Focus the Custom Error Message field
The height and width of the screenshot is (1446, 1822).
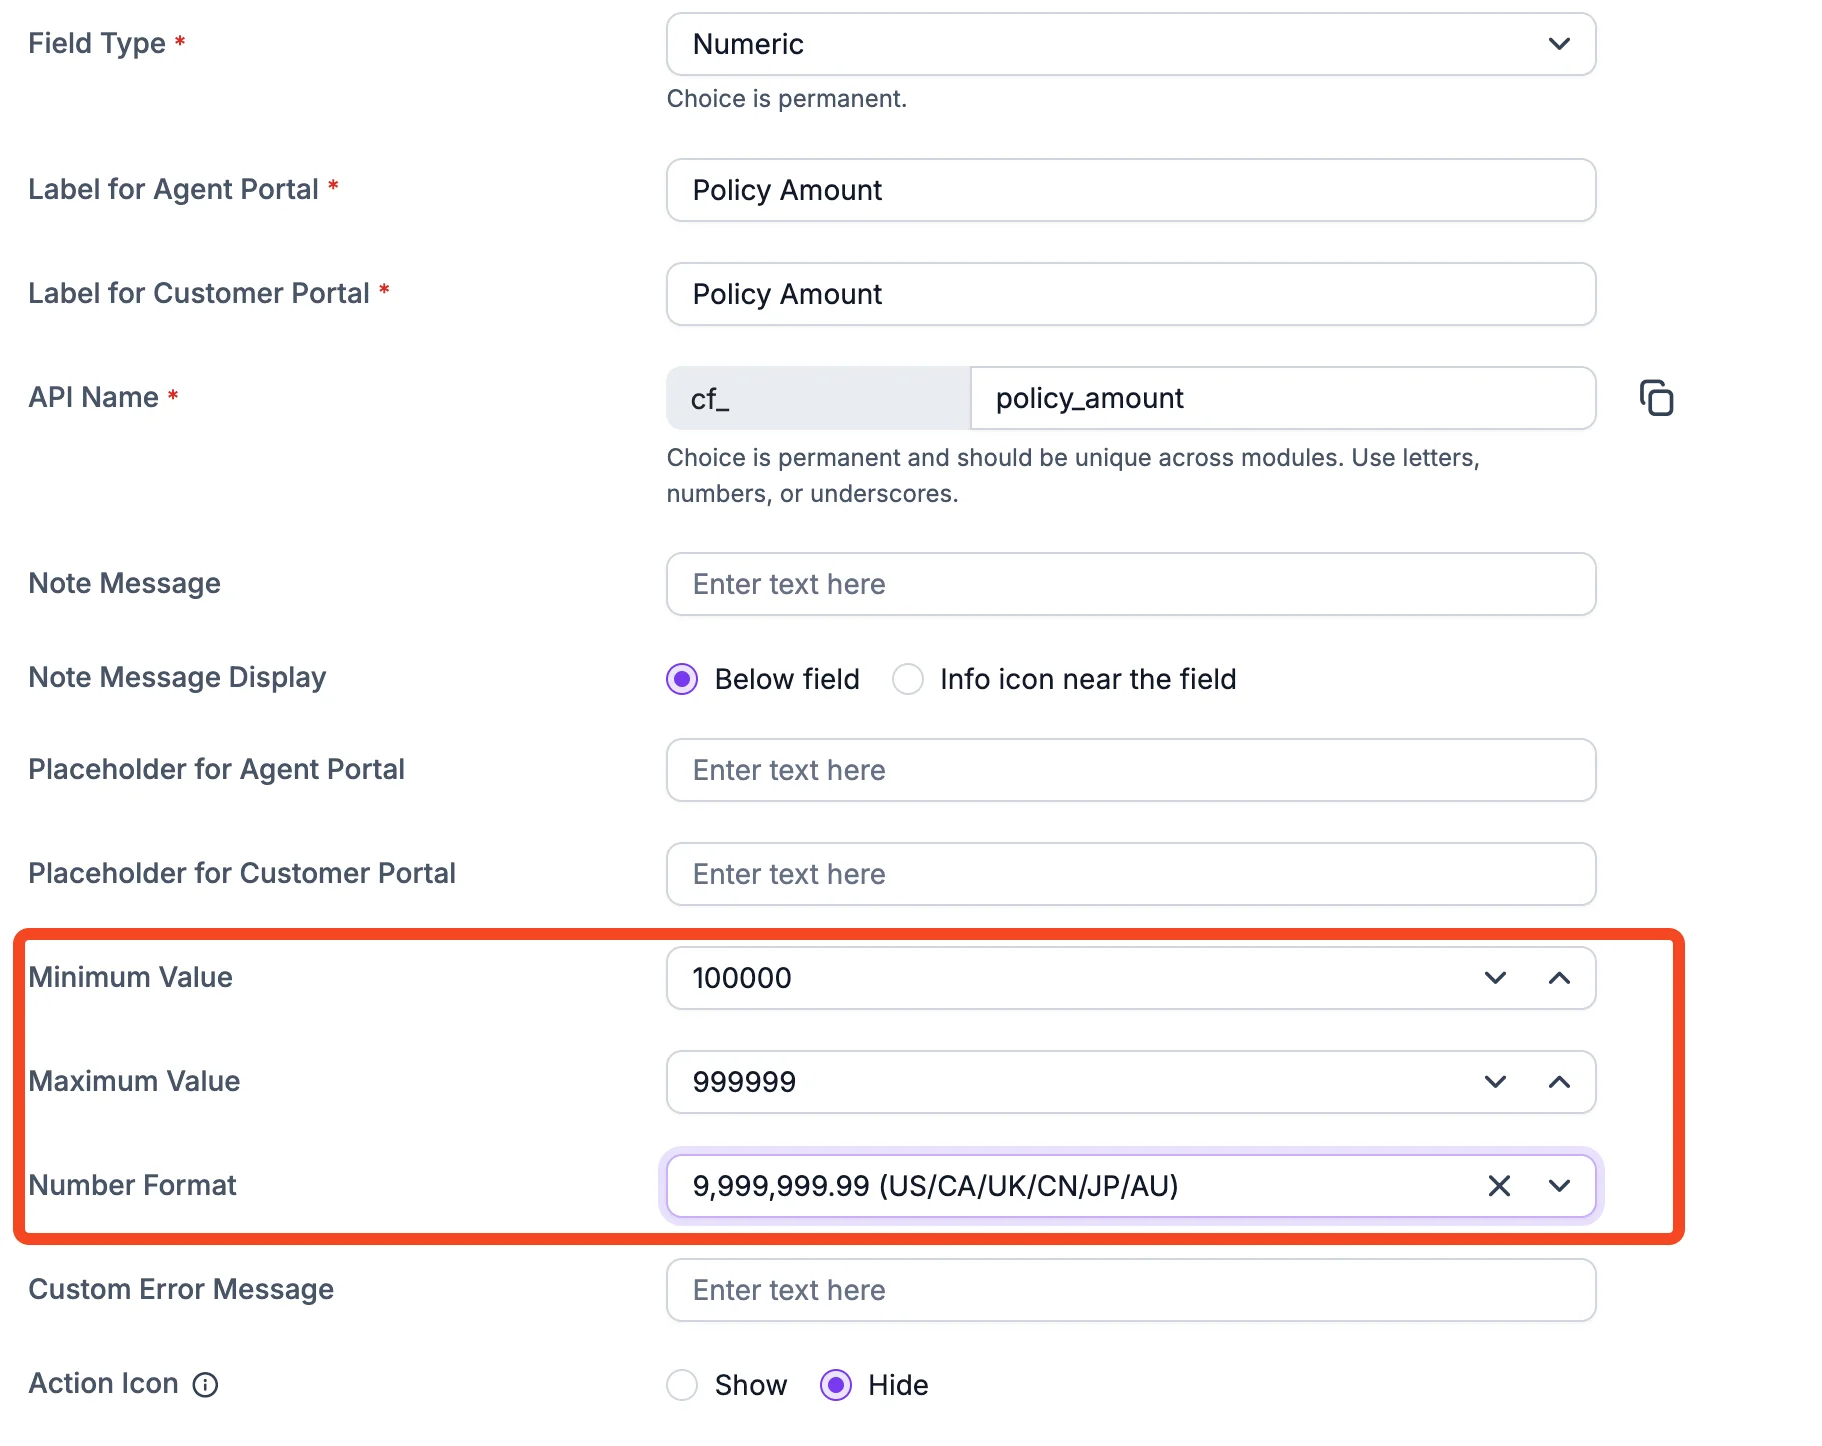1130,1290
